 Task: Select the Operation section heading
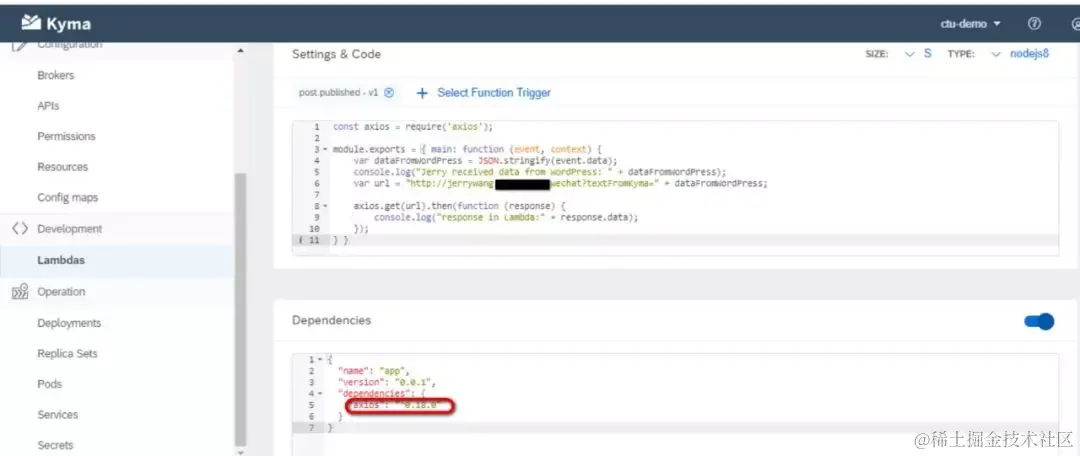61,291
